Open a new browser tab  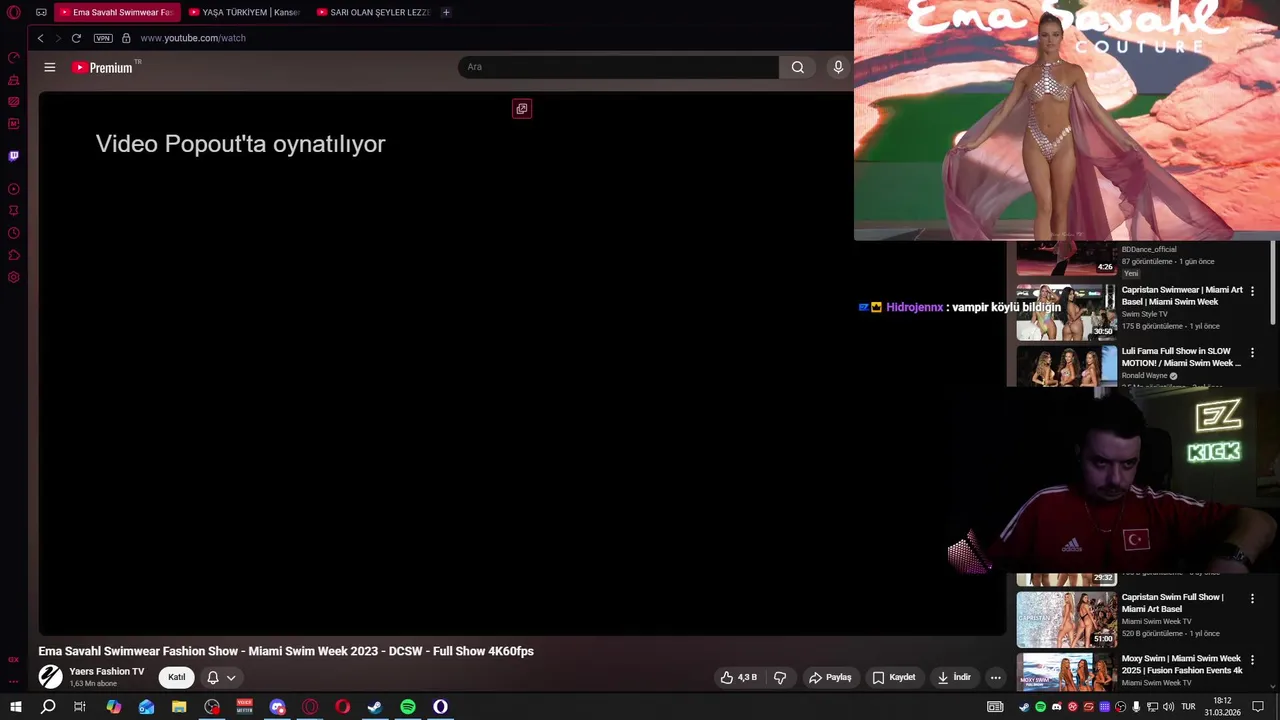[446, 12]
